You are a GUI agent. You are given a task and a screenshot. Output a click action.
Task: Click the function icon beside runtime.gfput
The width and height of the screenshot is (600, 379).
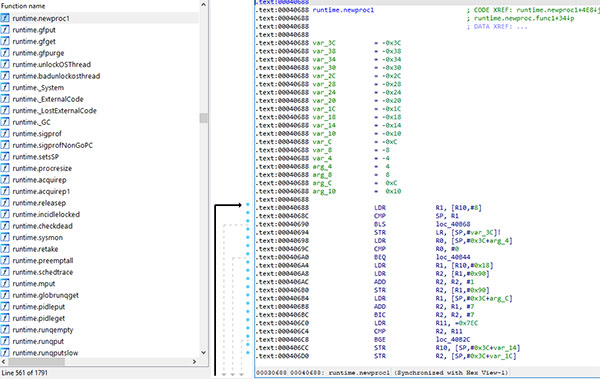pos(5,30)
